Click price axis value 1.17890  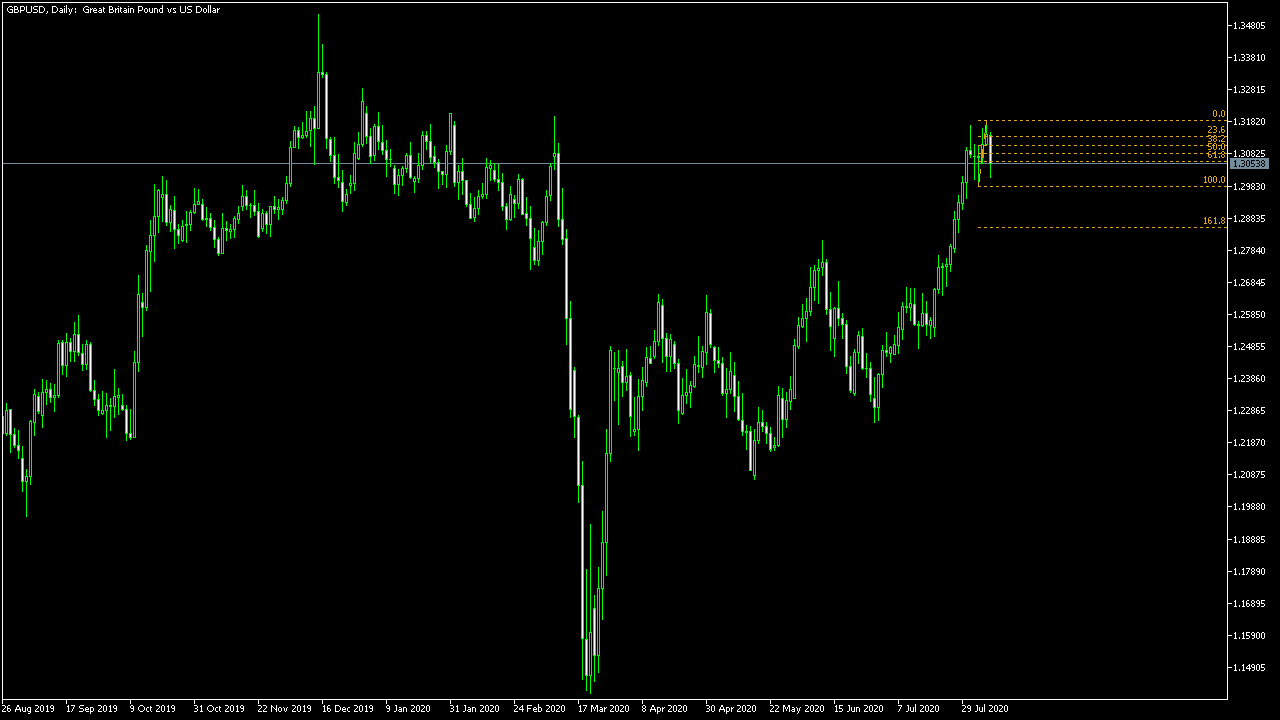point(1250,572)
